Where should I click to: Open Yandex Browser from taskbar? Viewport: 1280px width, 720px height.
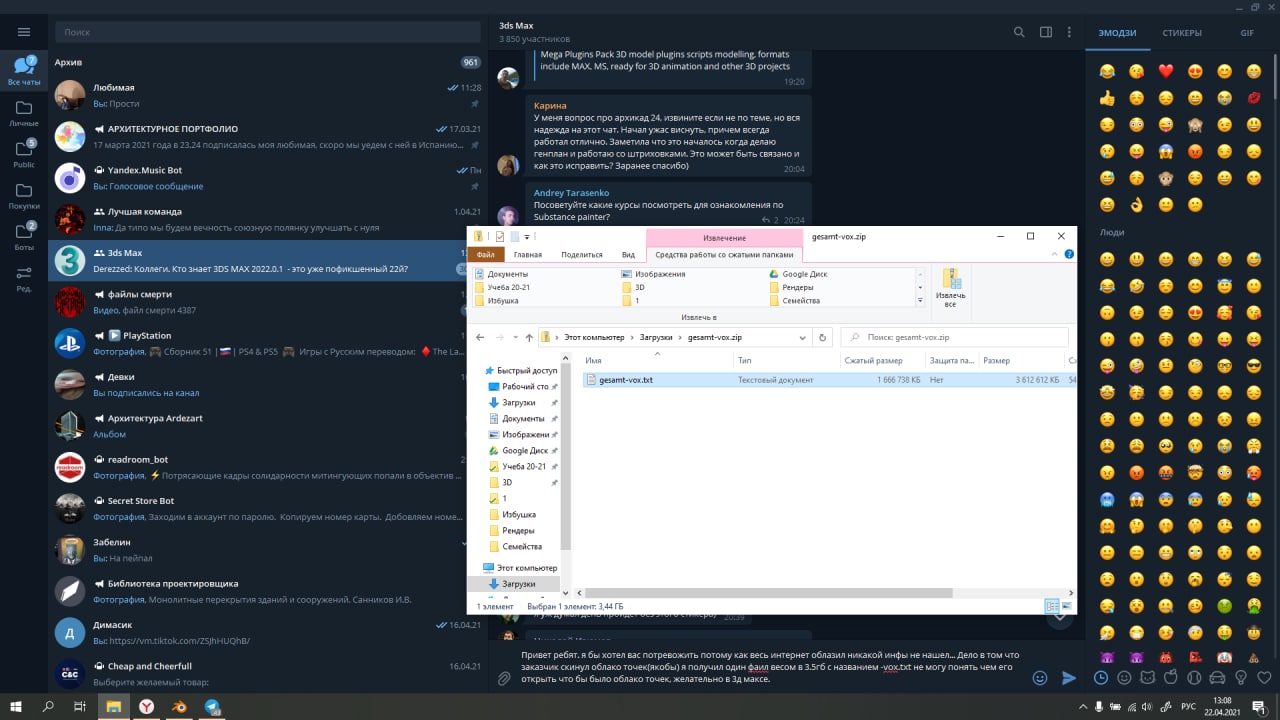(x=147, y=706)
